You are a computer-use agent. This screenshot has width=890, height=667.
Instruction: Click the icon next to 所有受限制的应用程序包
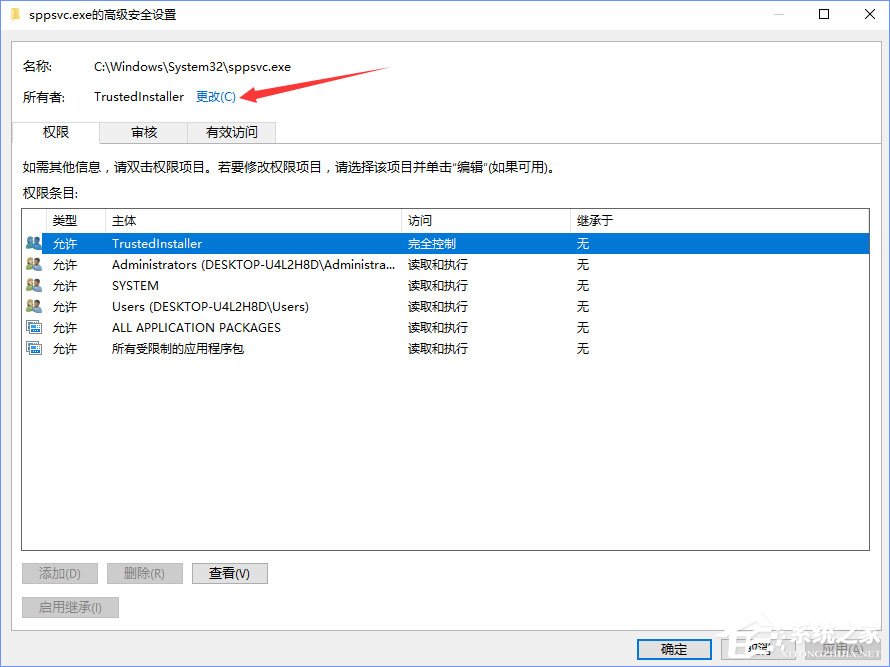tap(33, 348)
